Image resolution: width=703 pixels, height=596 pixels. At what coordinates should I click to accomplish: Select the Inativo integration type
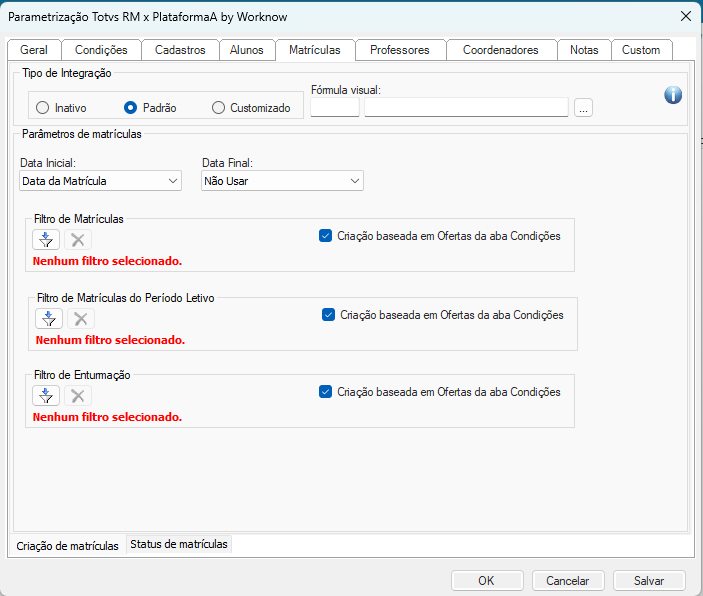coord(42,108)
